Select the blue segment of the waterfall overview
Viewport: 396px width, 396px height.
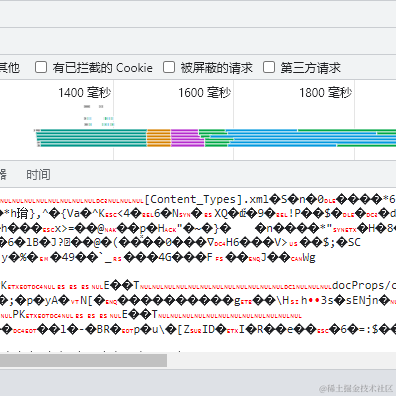pos(300,138)
